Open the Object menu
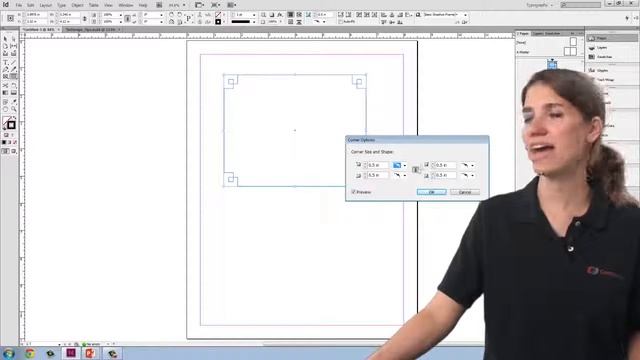The width and height of the screenshot is (640, 360). (78, 5)
